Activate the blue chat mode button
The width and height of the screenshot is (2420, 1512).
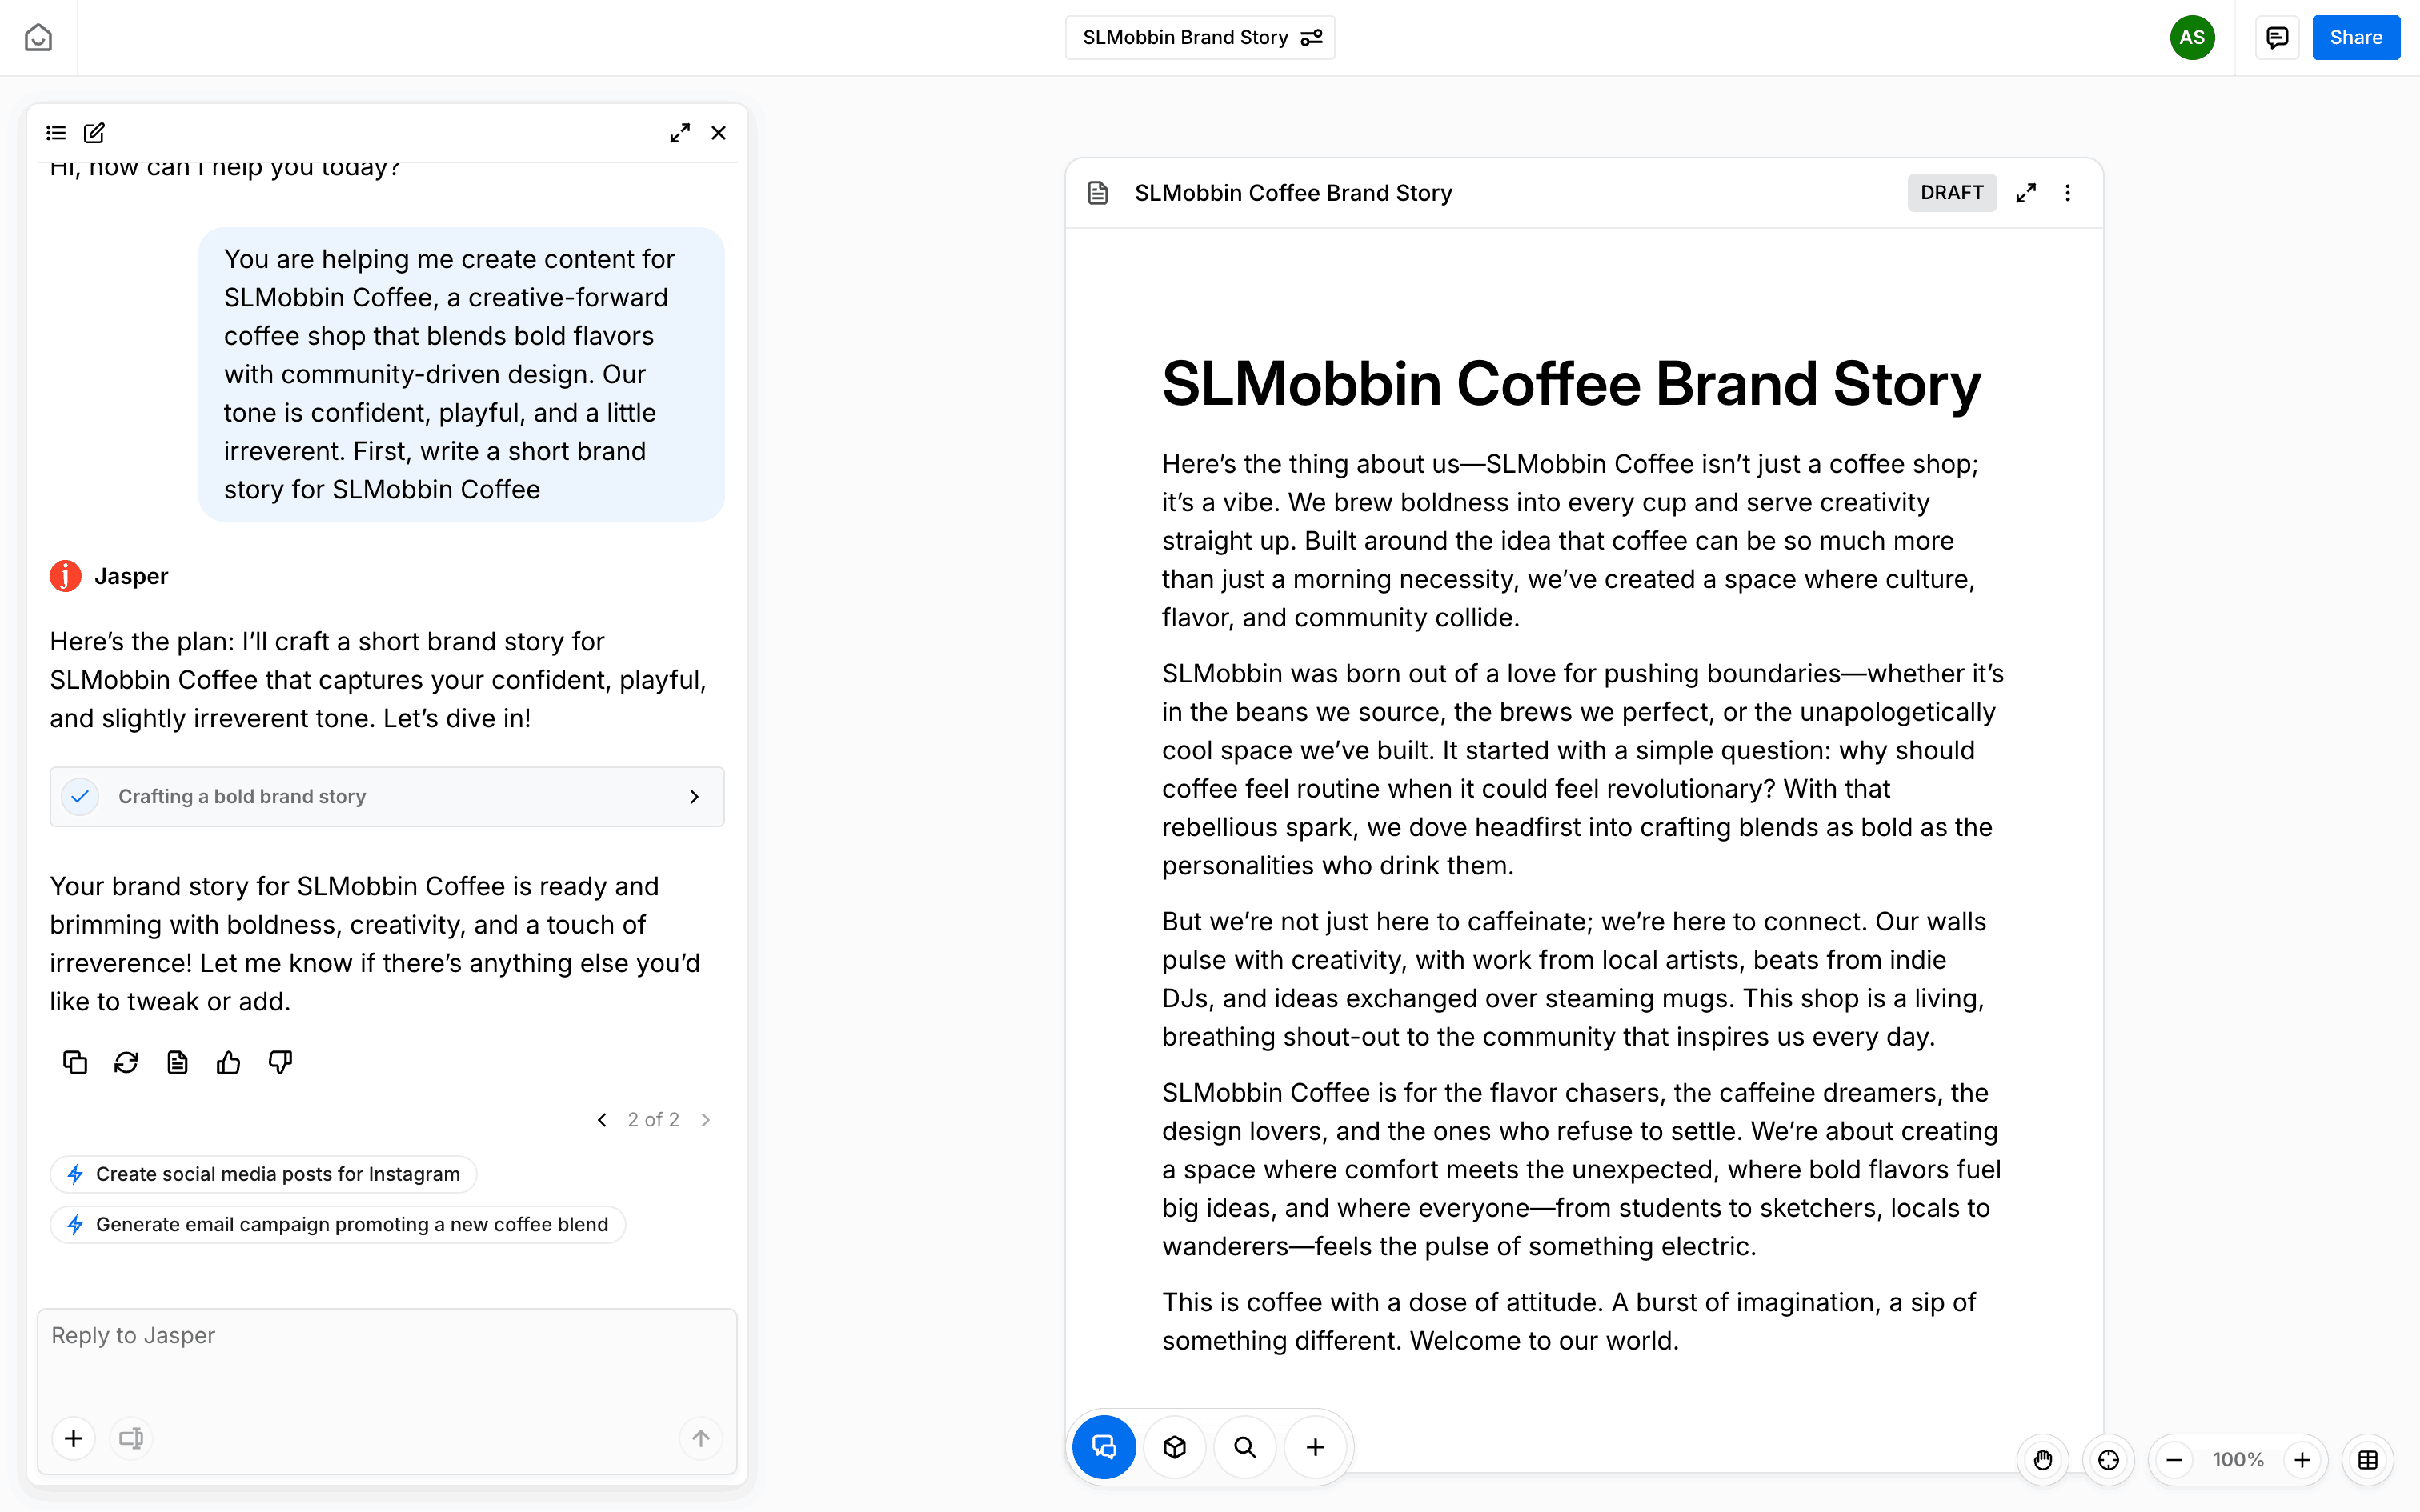click(x=1104, y=1446)
